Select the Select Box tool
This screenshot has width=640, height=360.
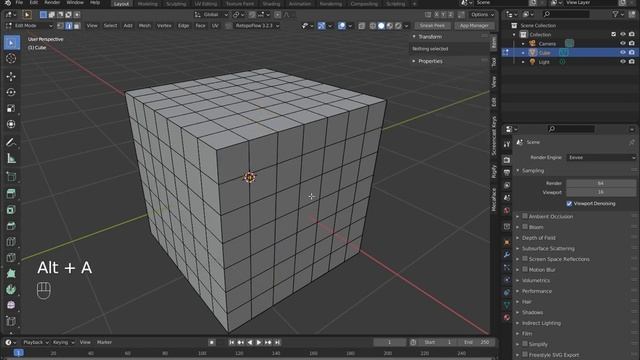pos(11,42)
